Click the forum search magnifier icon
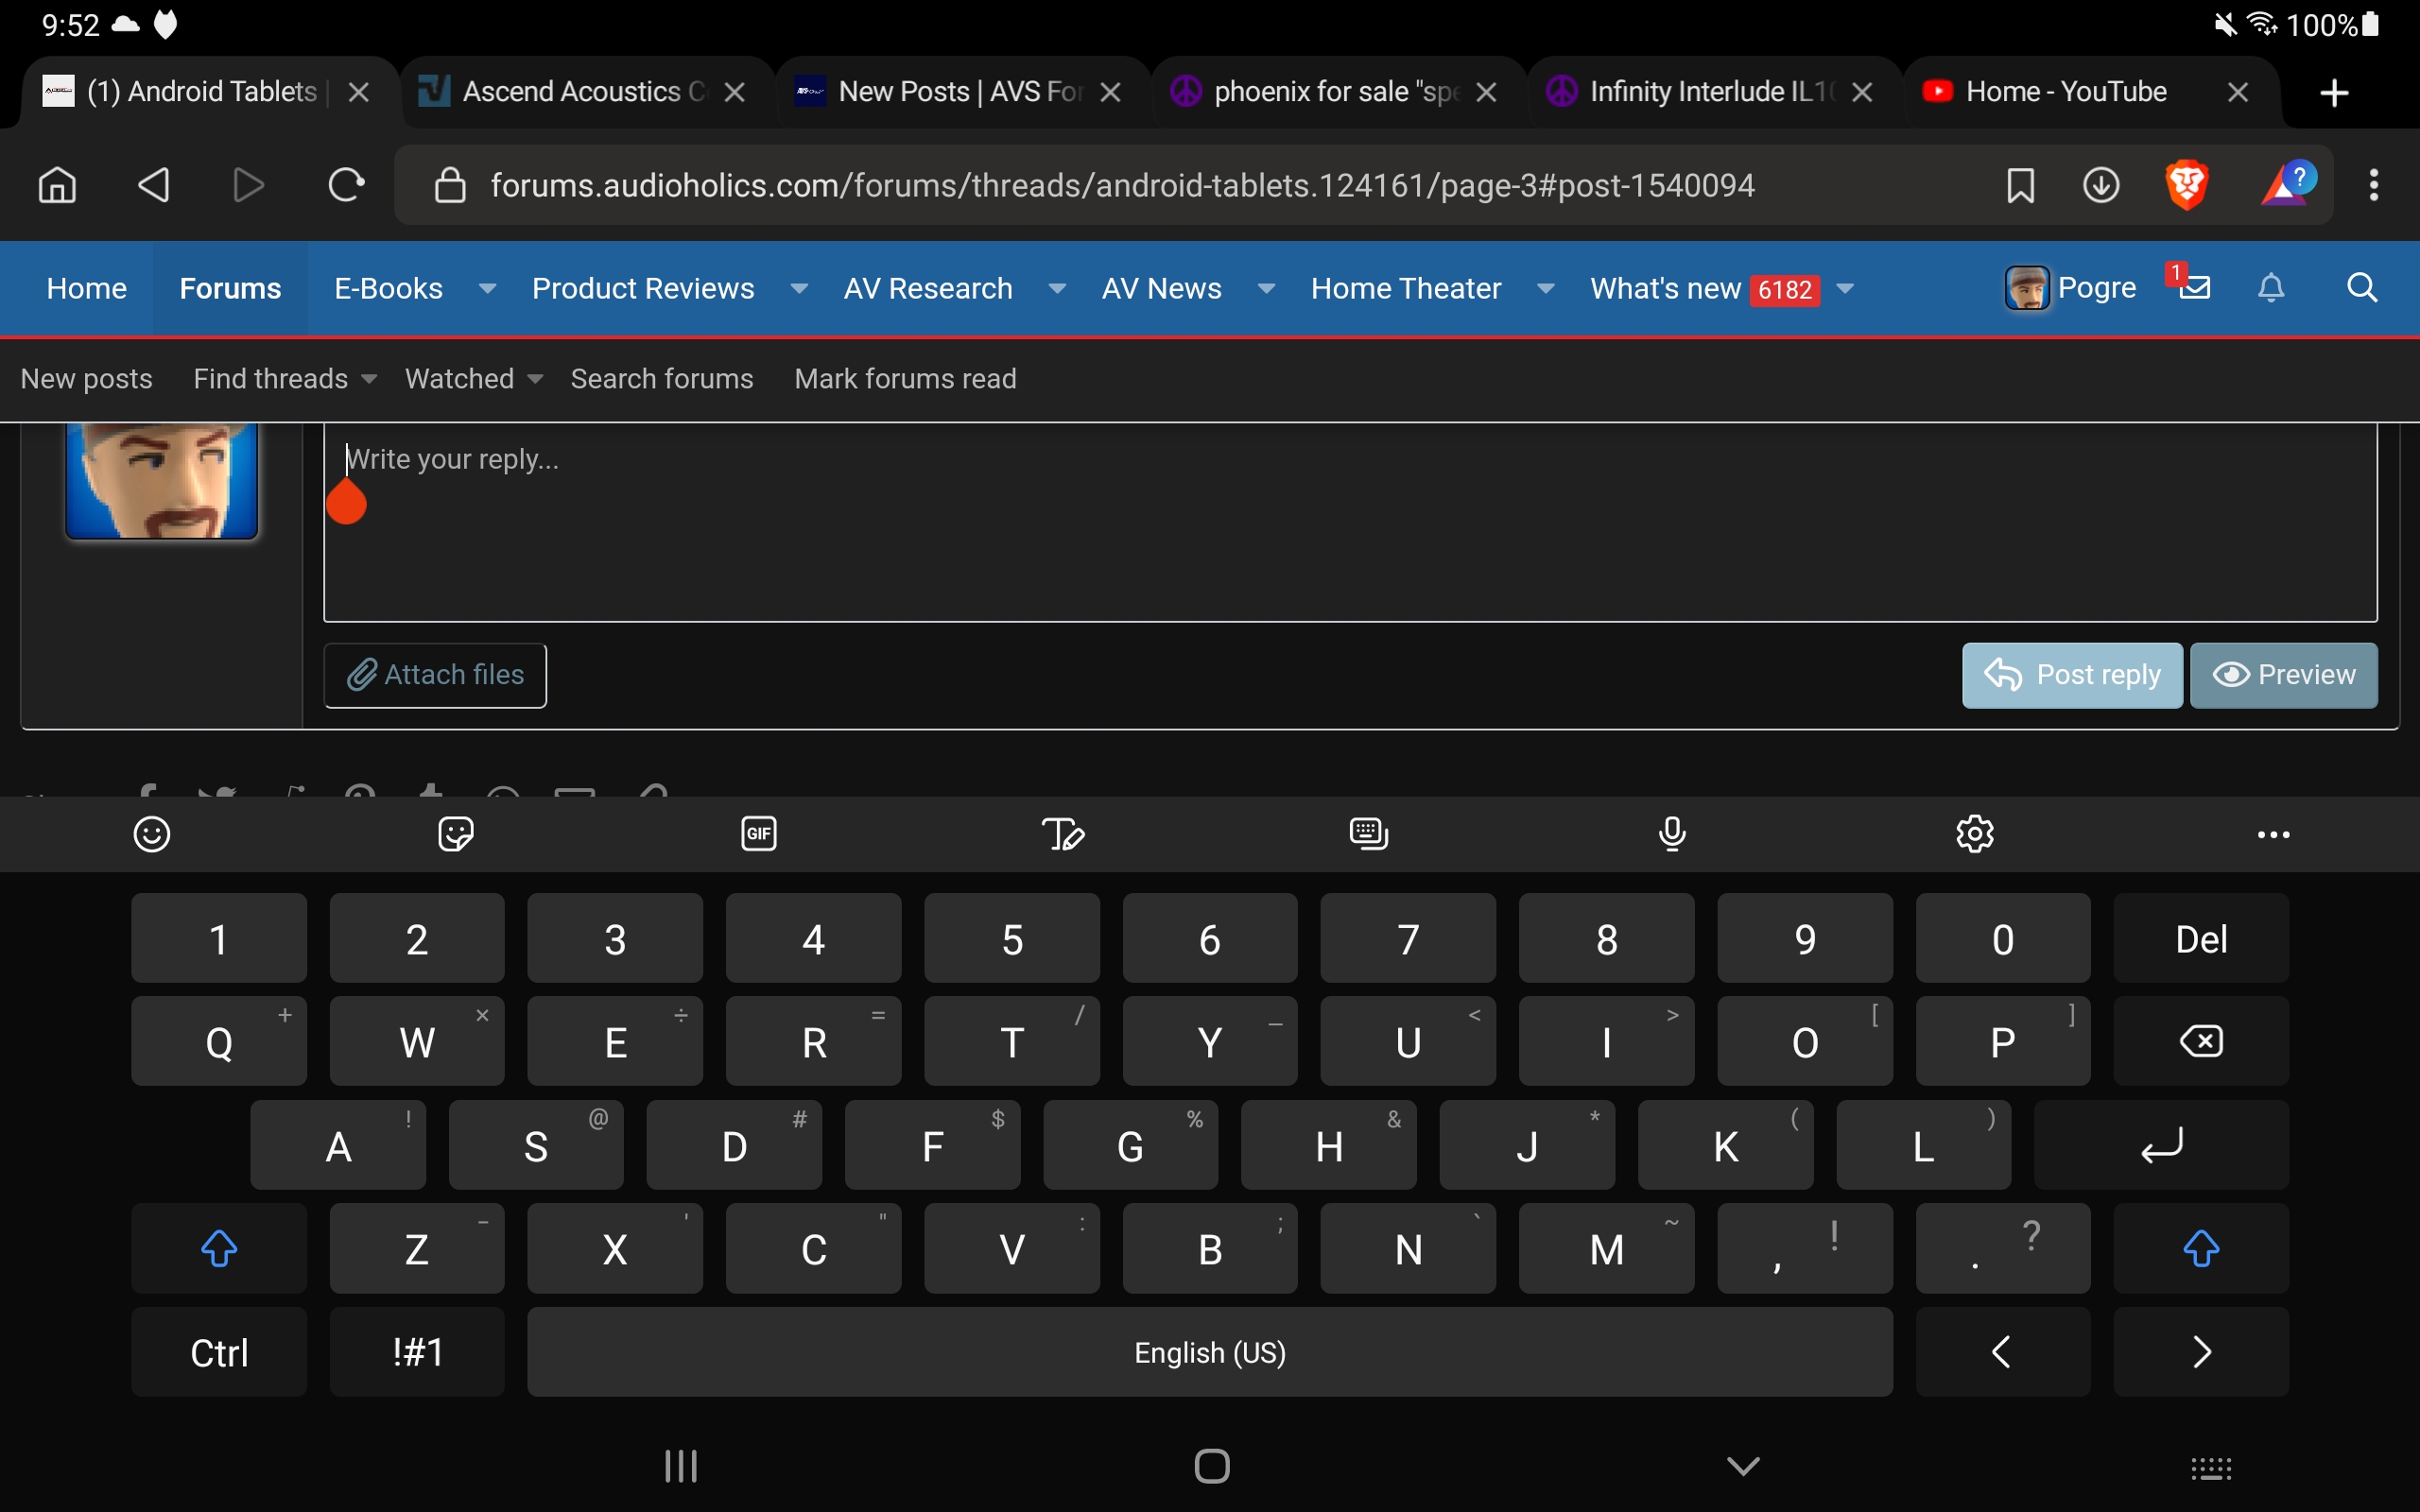The image size is (2420, 1512). [2362, 288]
